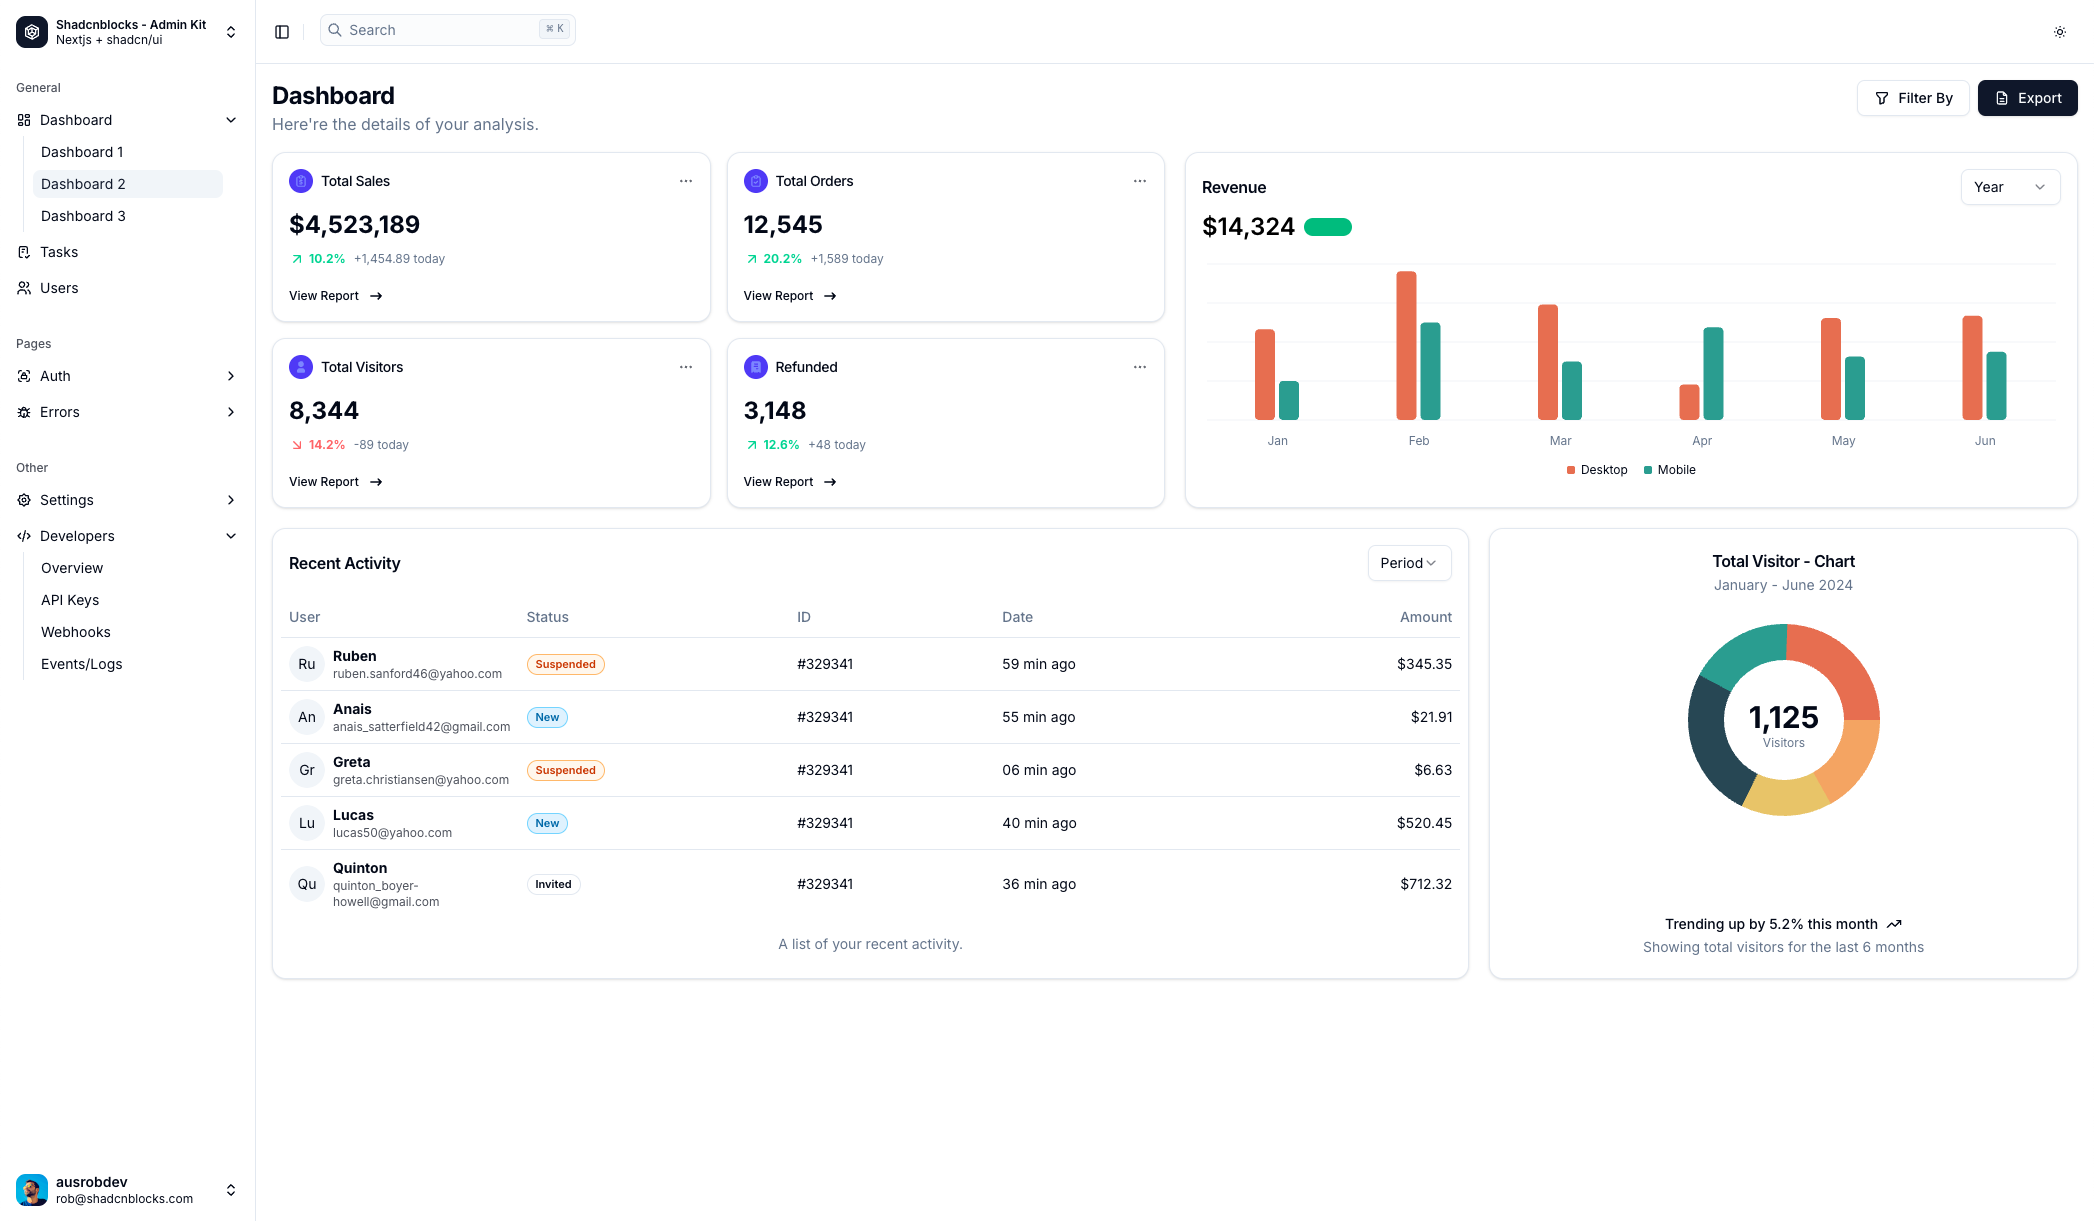
Task: Select the Tasks sidebar icon
Action: 24,252
